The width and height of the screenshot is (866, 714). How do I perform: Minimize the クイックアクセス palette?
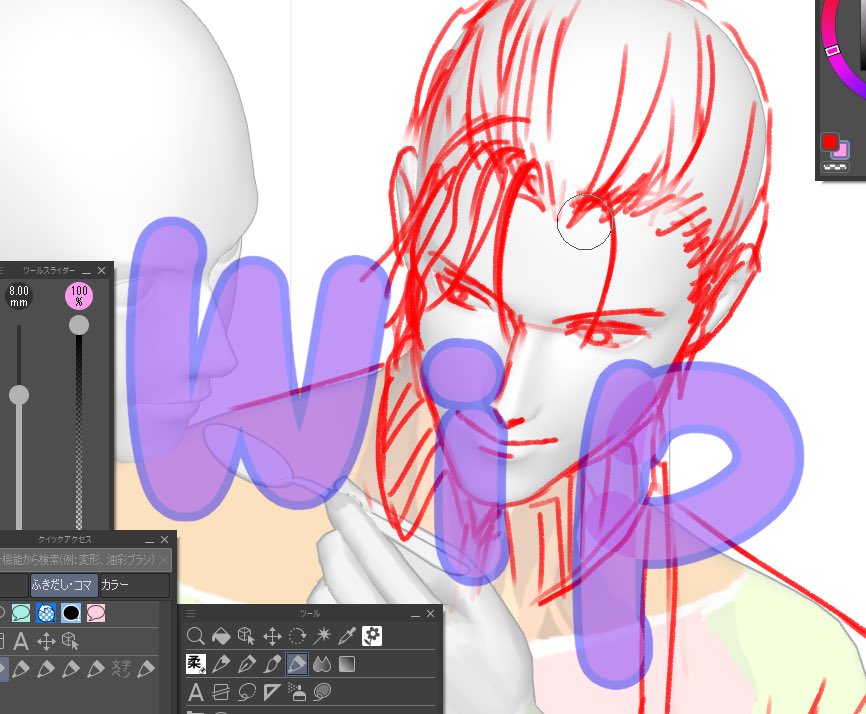(x=150, y=540)
